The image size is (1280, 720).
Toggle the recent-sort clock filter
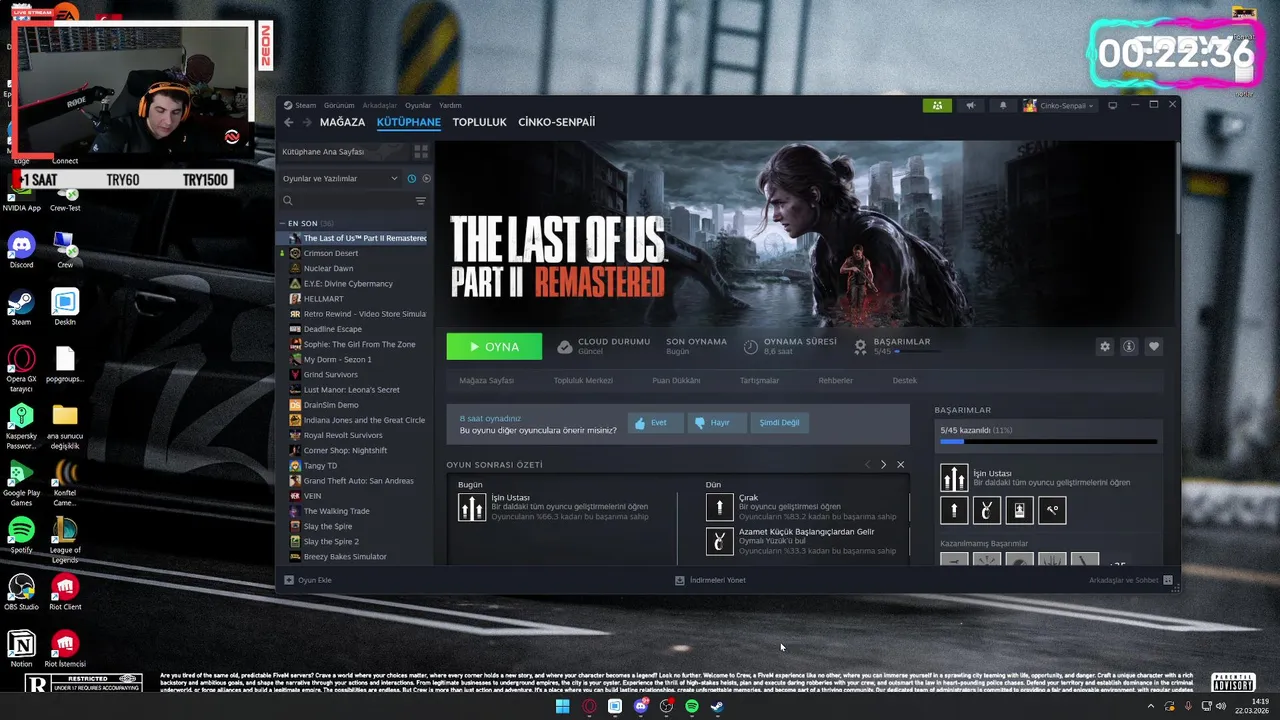pos(411,178)
